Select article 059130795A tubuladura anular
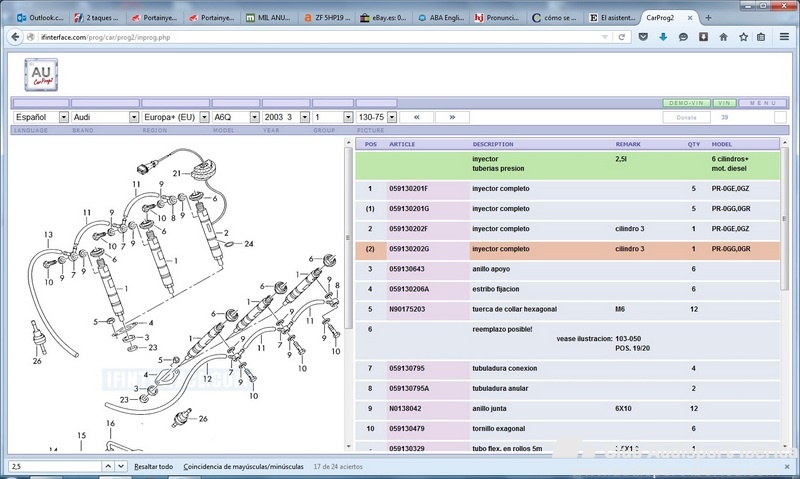The image size is (800, 479). click(x=567, y=388)
